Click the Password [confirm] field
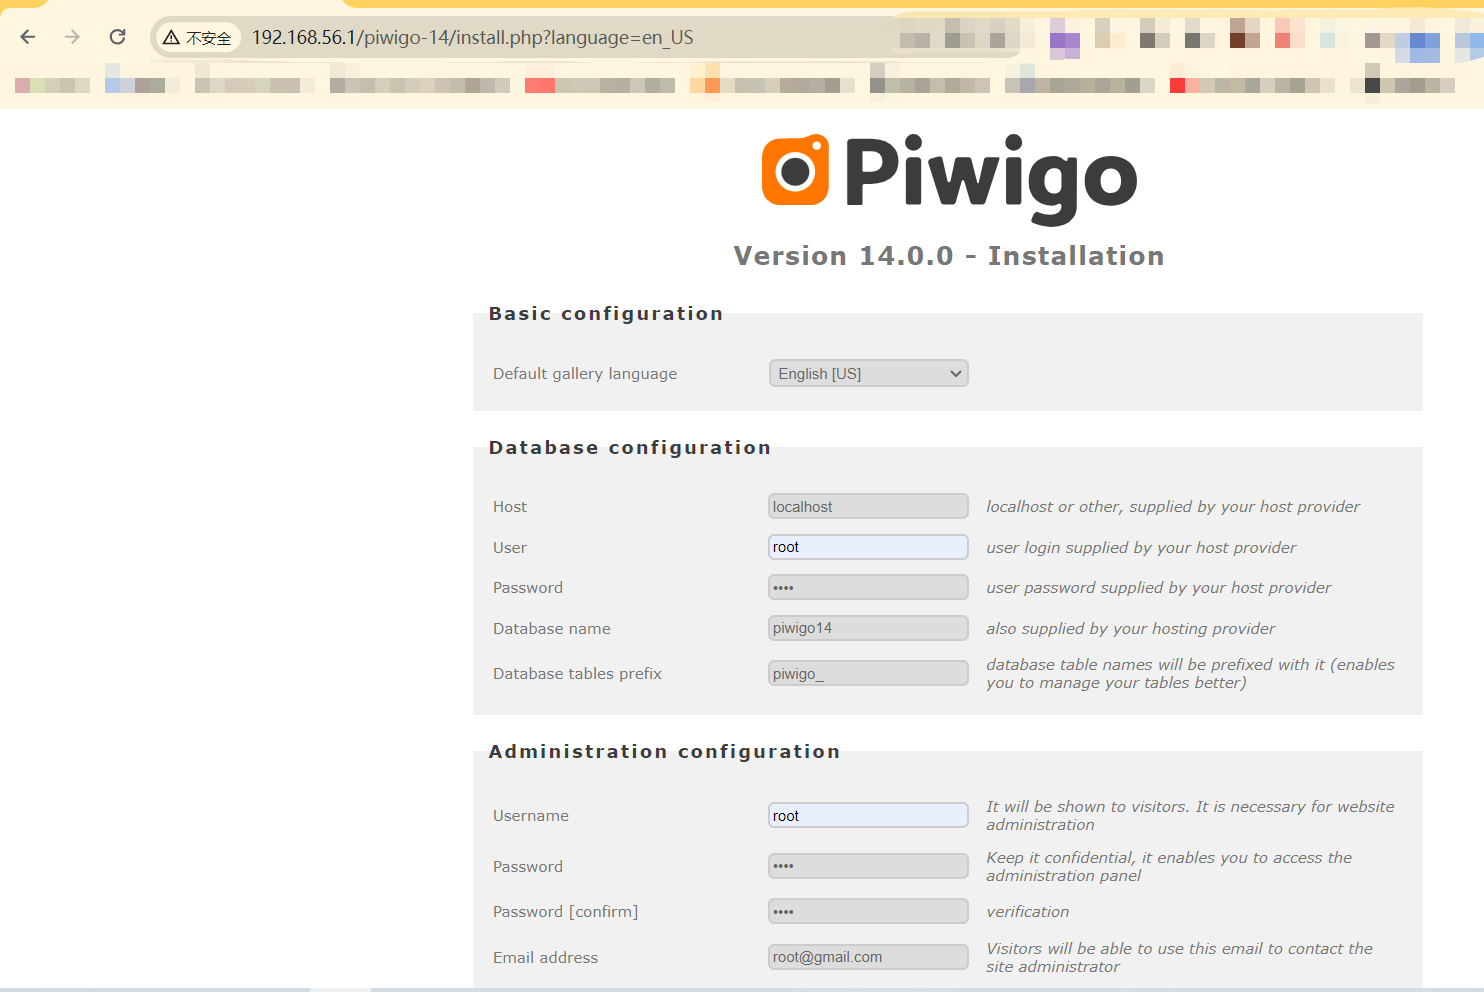The height and width of the screenshot is (992, 1484). pyautogui.click(x=867, y=911)
